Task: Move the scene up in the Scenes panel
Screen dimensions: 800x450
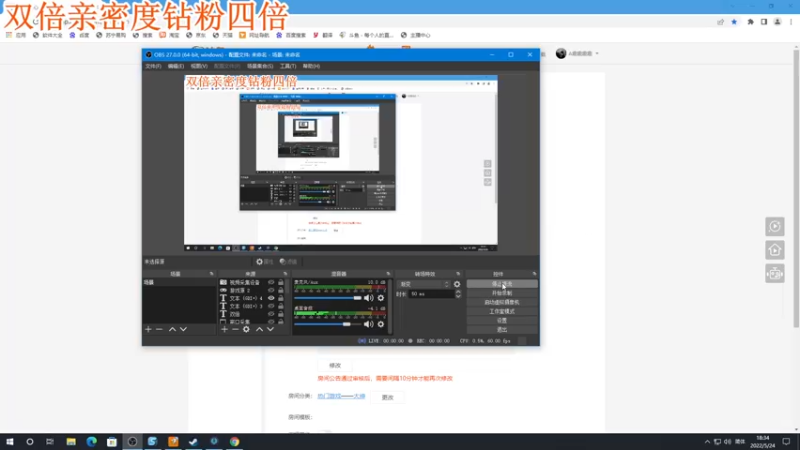Action: click(x=172, y=330)
